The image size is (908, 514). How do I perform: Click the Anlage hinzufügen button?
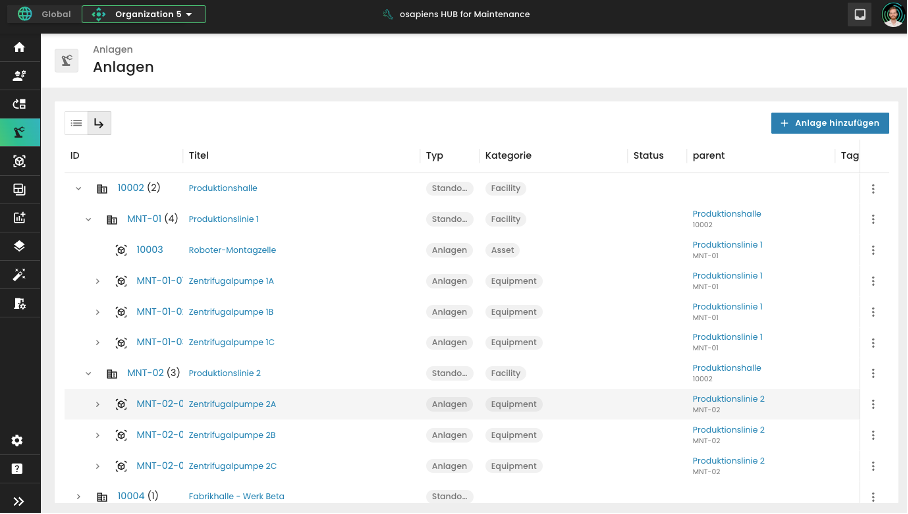829,123
